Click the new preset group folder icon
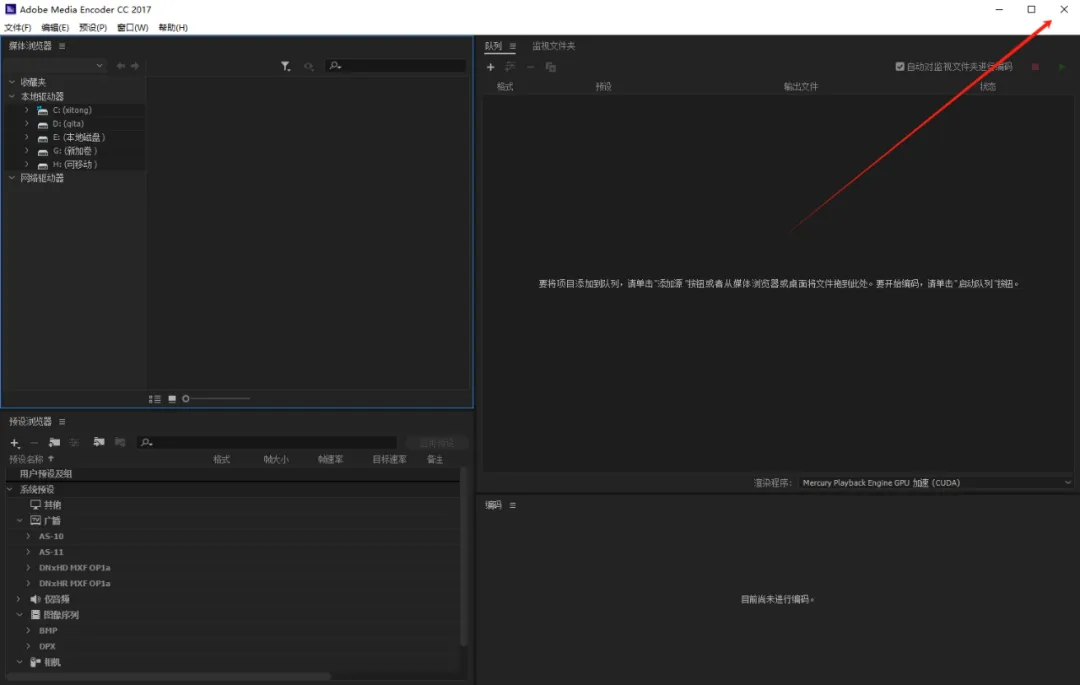Screen dimensions: 1080x685 click(x=54, y=442)
